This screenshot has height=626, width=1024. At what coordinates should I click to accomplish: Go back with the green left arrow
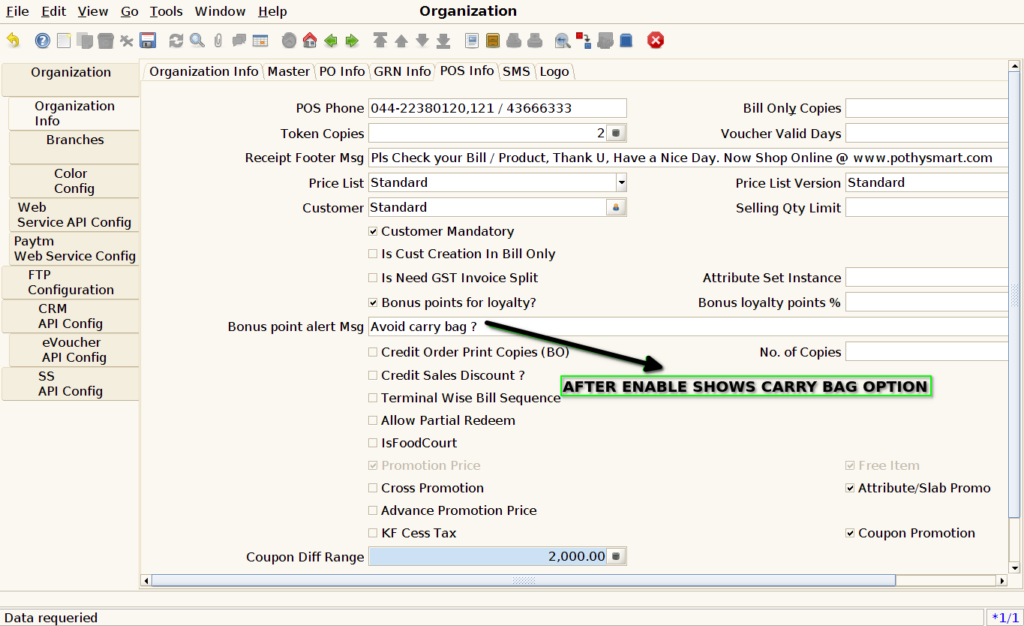point(331,40)
